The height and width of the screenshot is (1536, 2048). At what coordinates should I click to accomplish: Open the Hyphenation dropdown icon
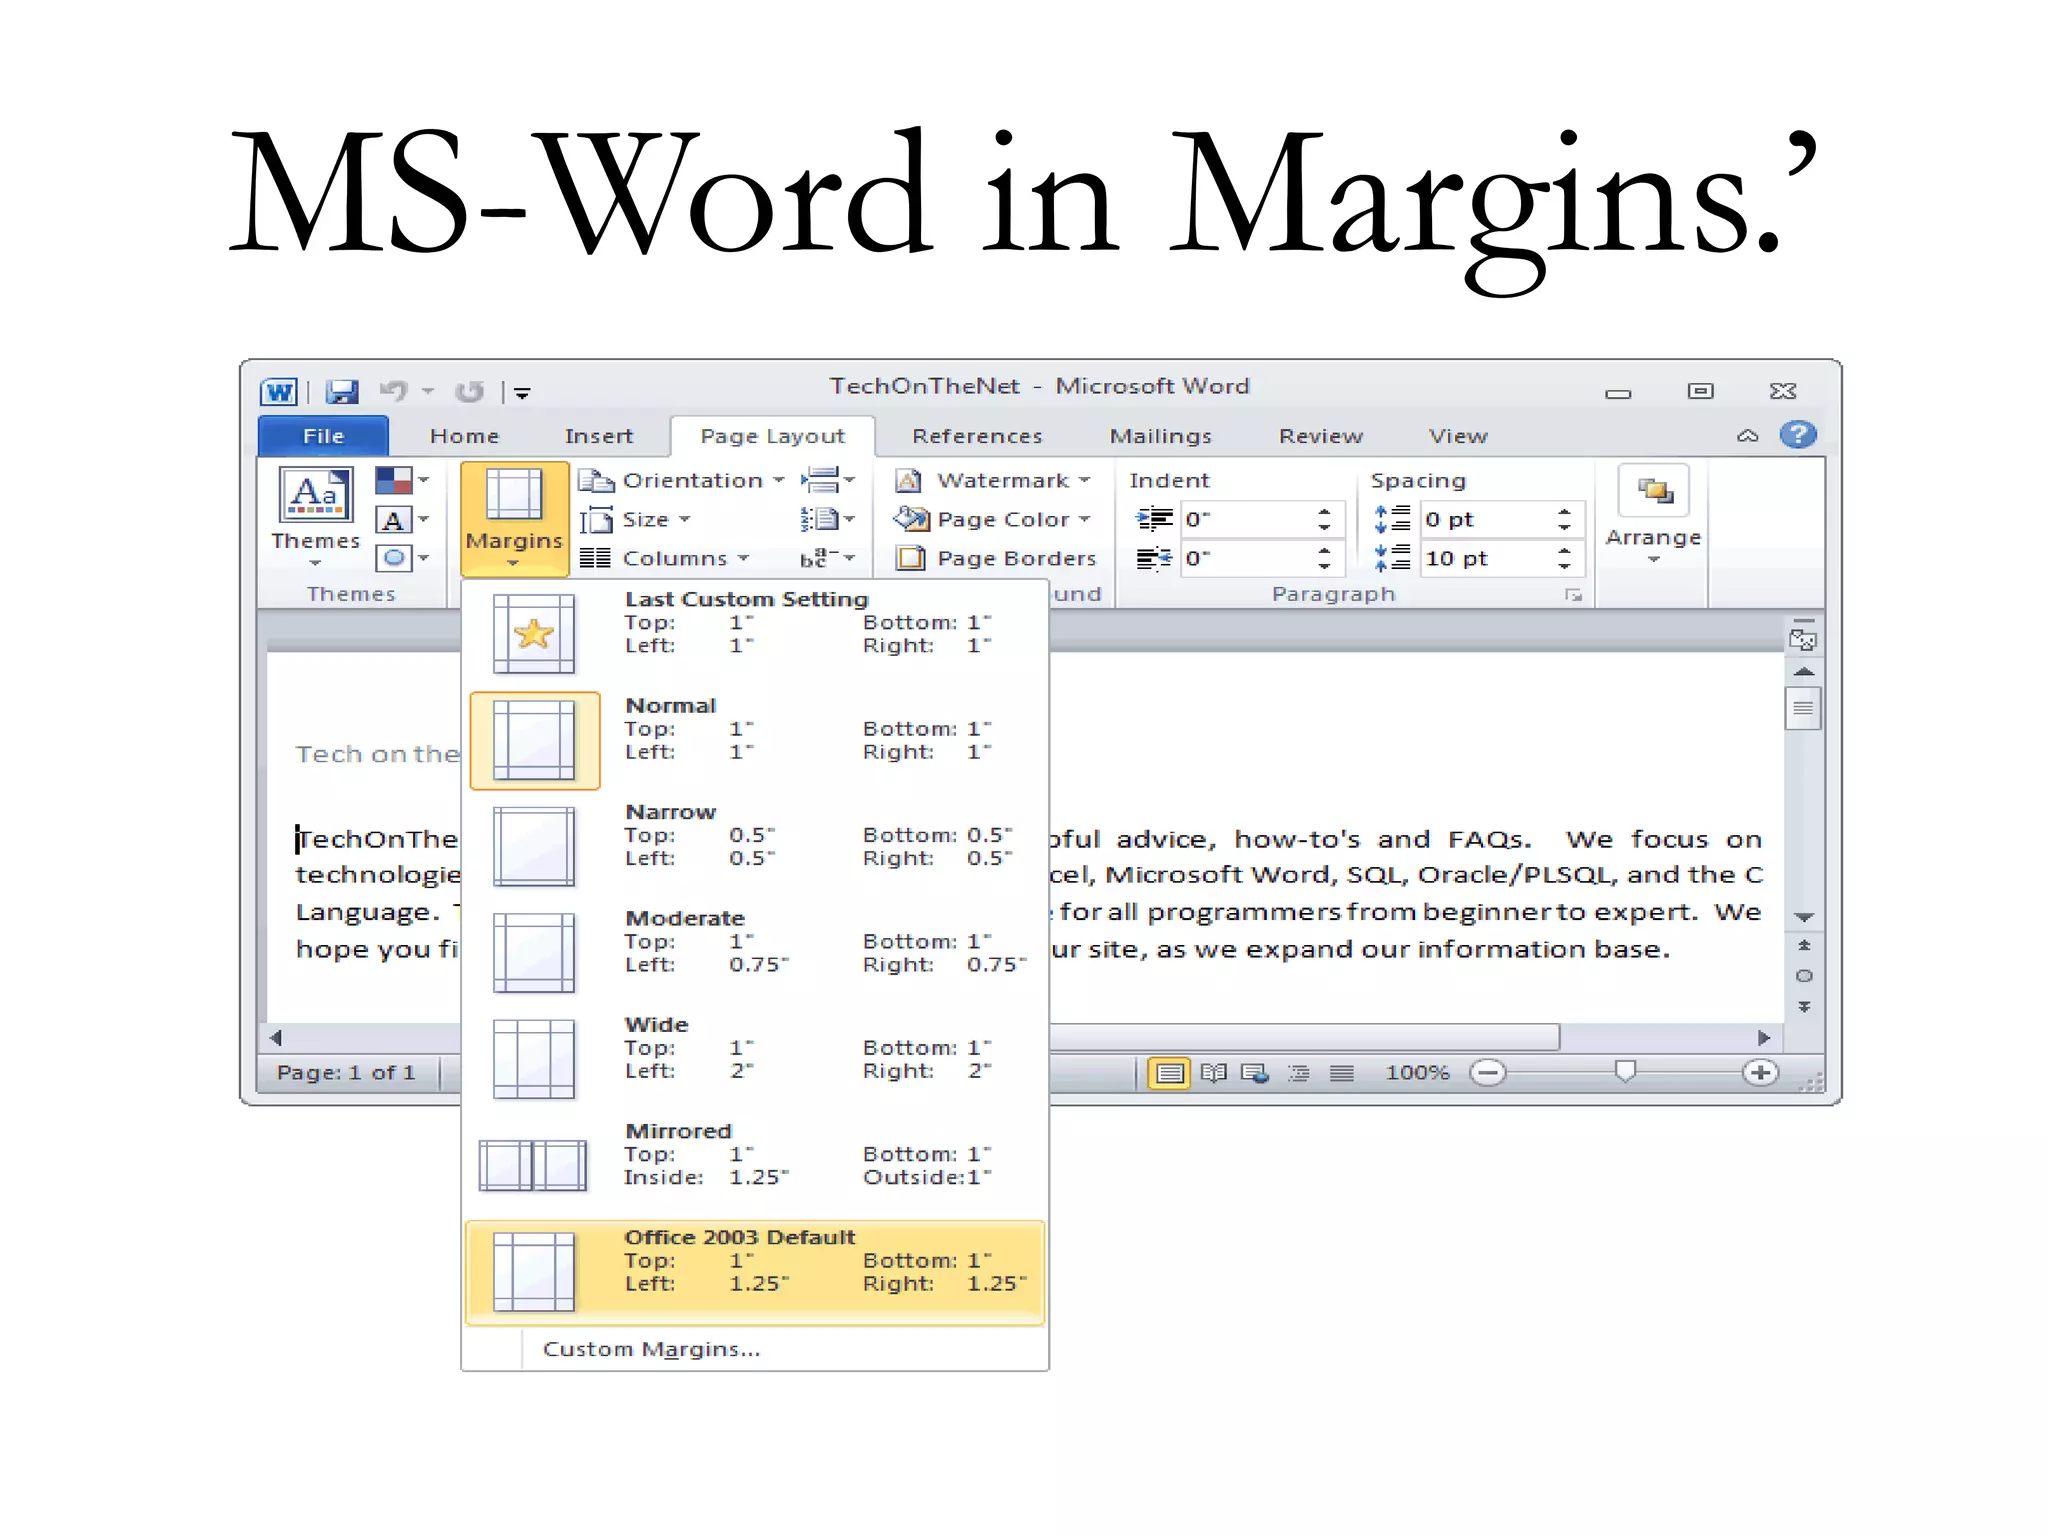828,558
